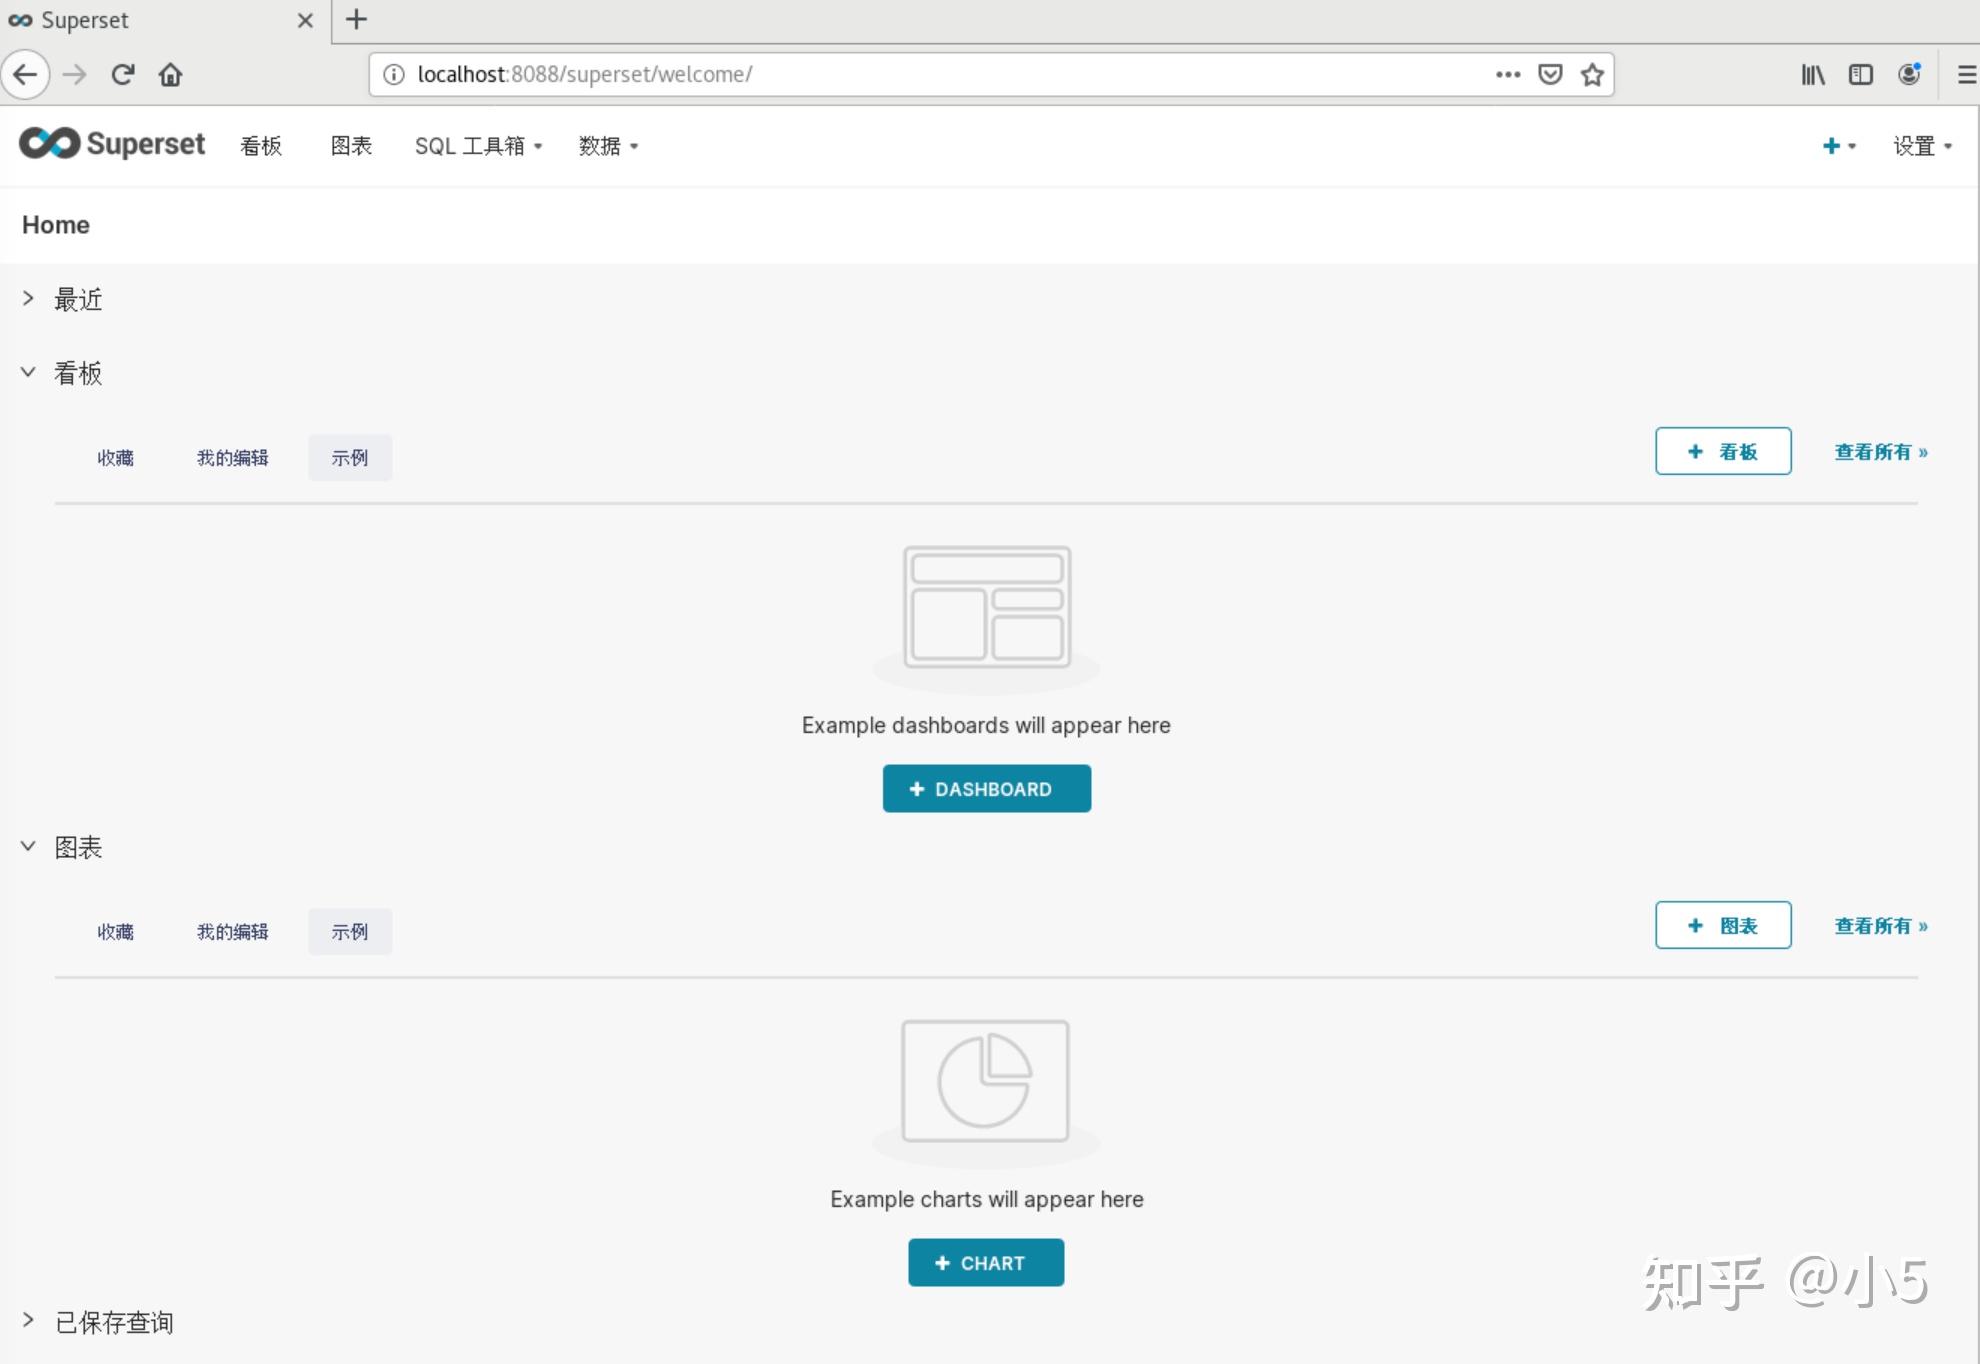The height and width of the screenshot is (1364, 1980).
Task: Switch to 我的编辑 tab under 看板
Action: [x=232, y=458]
